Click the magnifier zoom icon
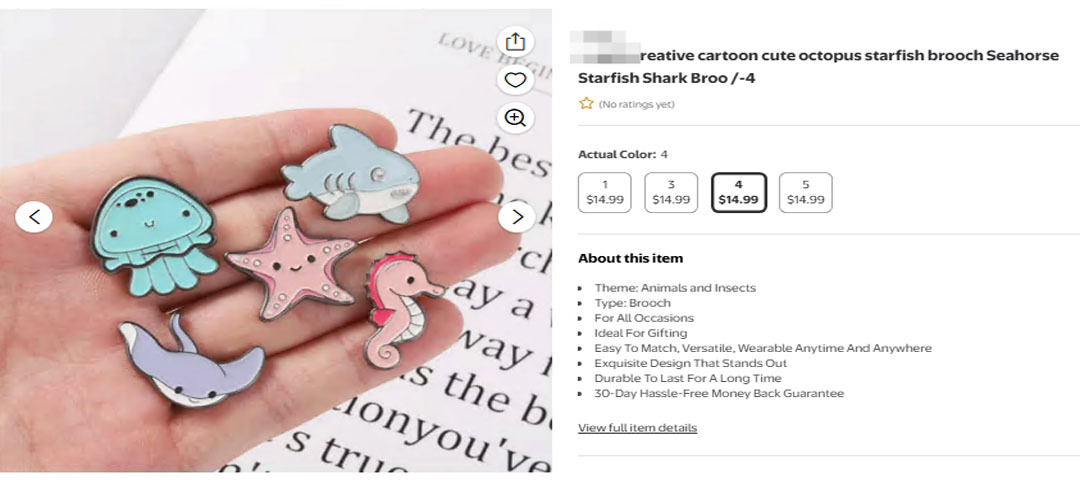The height and width of the screenshot is (480, 1080). click(x=515, y=117)
